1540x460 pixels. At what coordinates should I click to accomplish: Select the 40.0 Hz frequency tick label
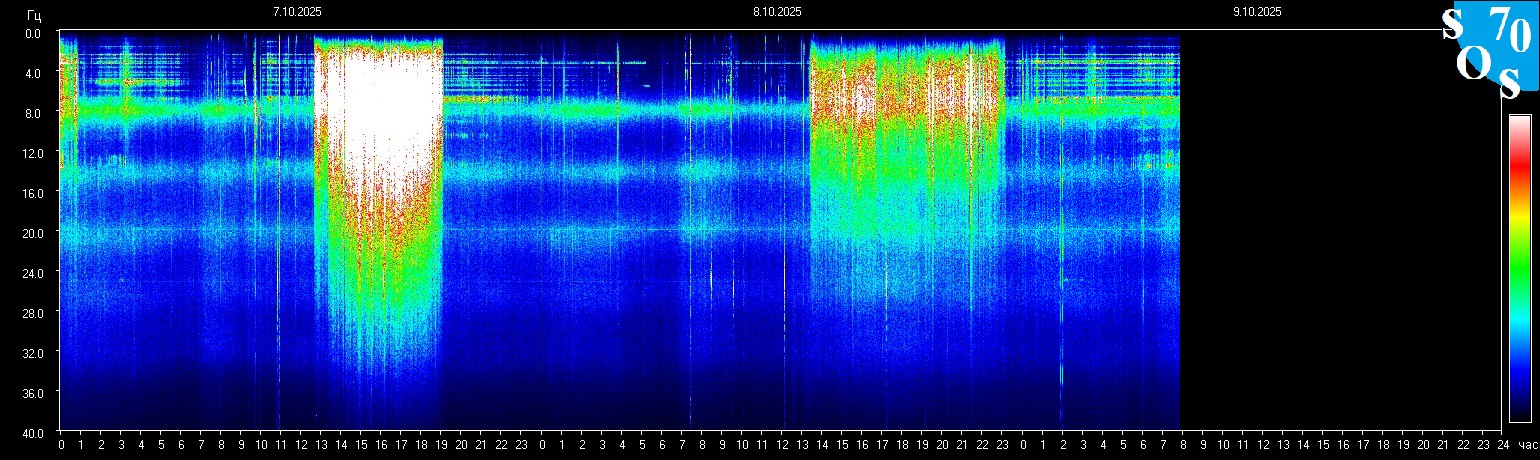[x=32, y=432]
